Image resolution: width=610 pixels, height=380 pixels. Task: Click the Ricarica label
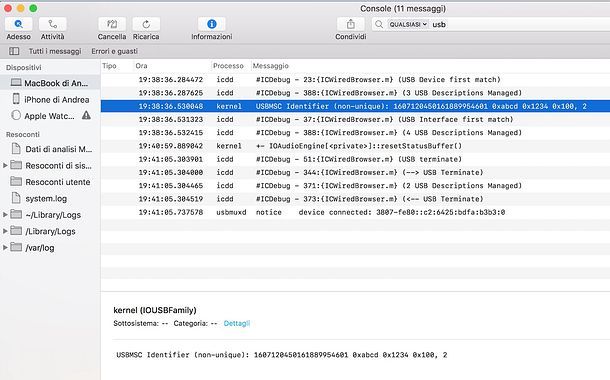pos(146,37)
